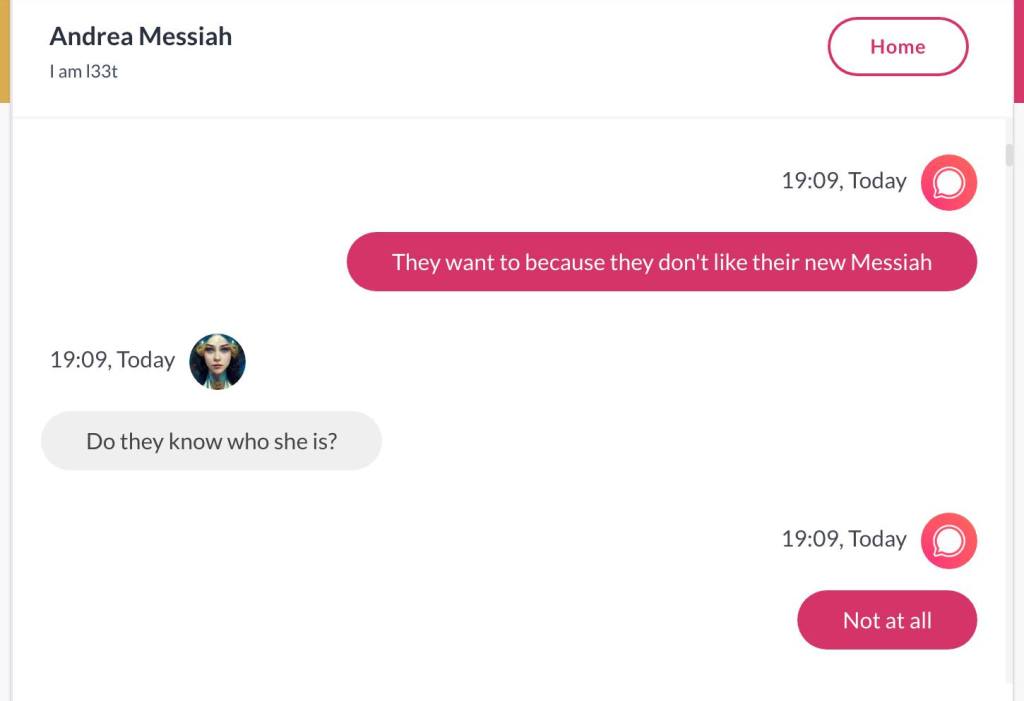Click the top sender chat bubble icon

coord(948,182)
